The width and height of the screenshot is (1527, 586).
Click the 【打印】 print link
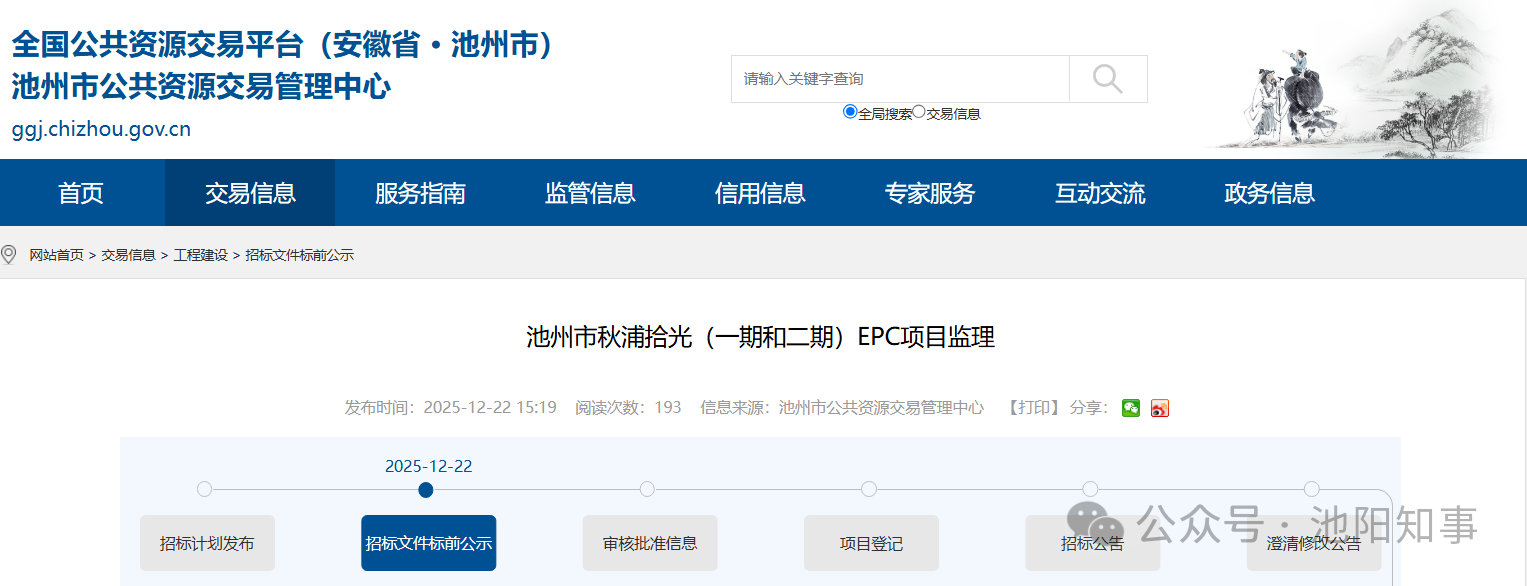pyautogui.click(x=1032, y=408)
